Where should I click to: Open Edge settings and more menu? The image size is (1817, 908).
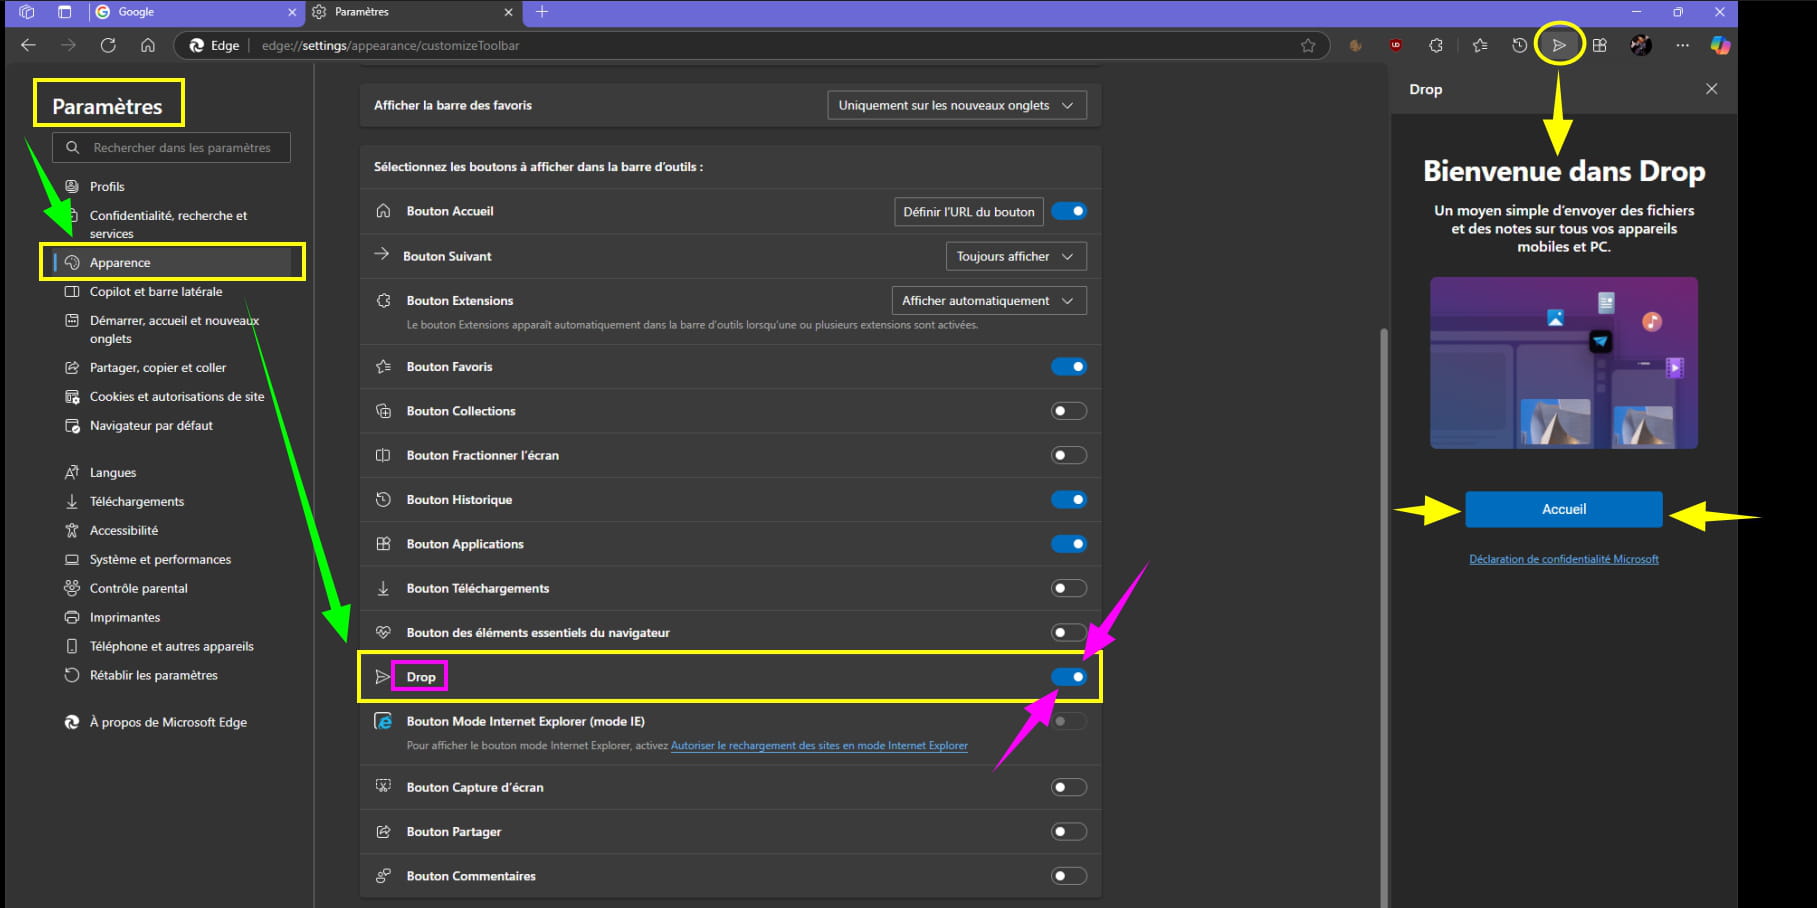coord(1682,45)
